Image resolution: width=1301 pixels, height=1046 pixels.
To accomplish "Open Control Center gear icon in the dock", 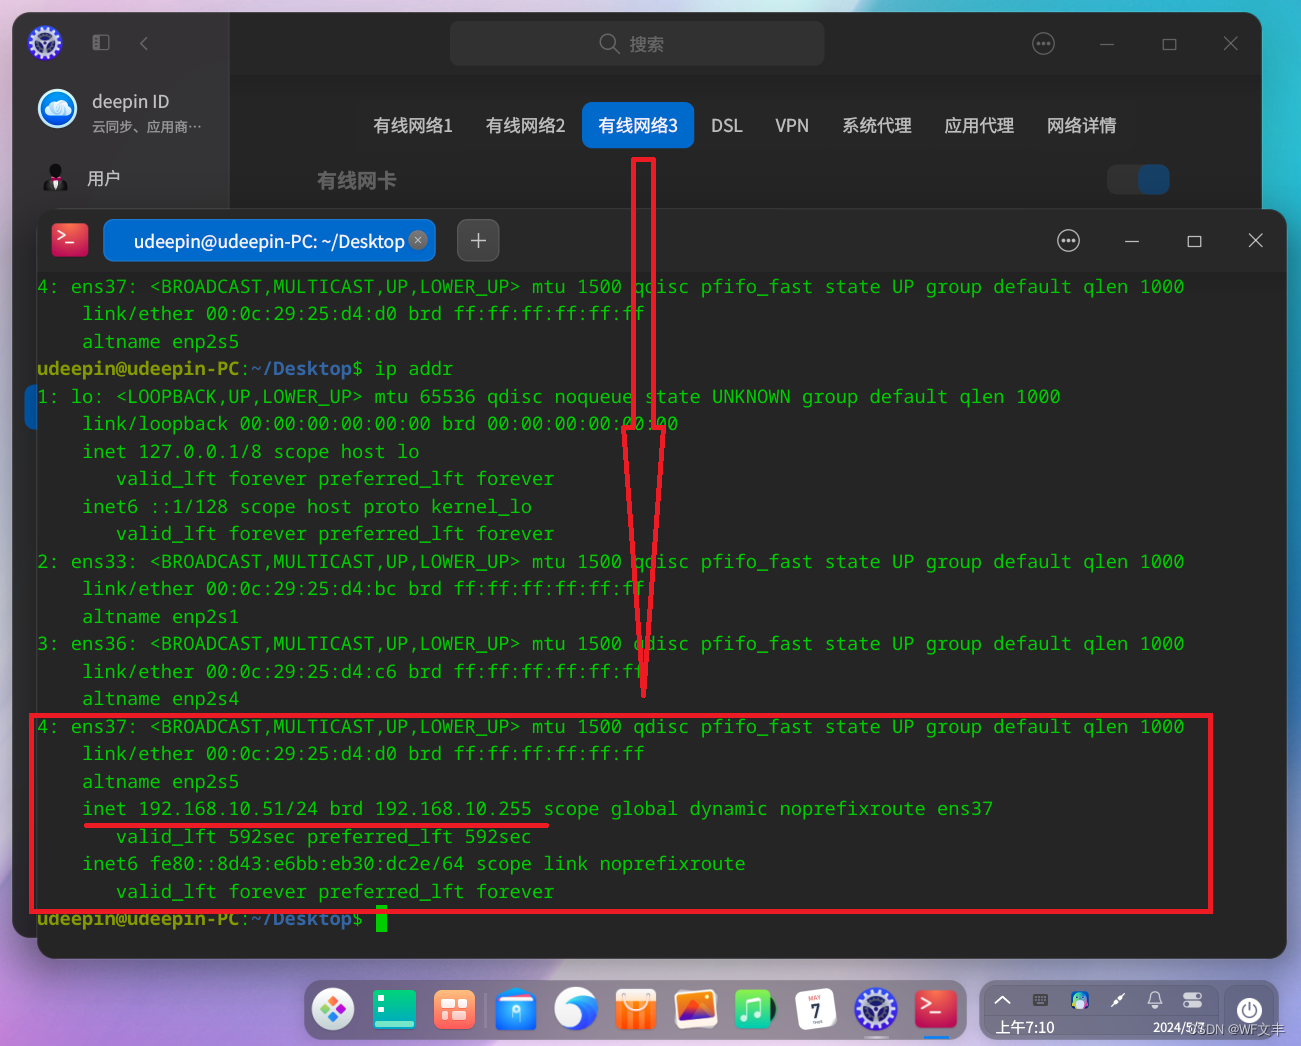I will pyautogui.click(x=875, y=1009).
